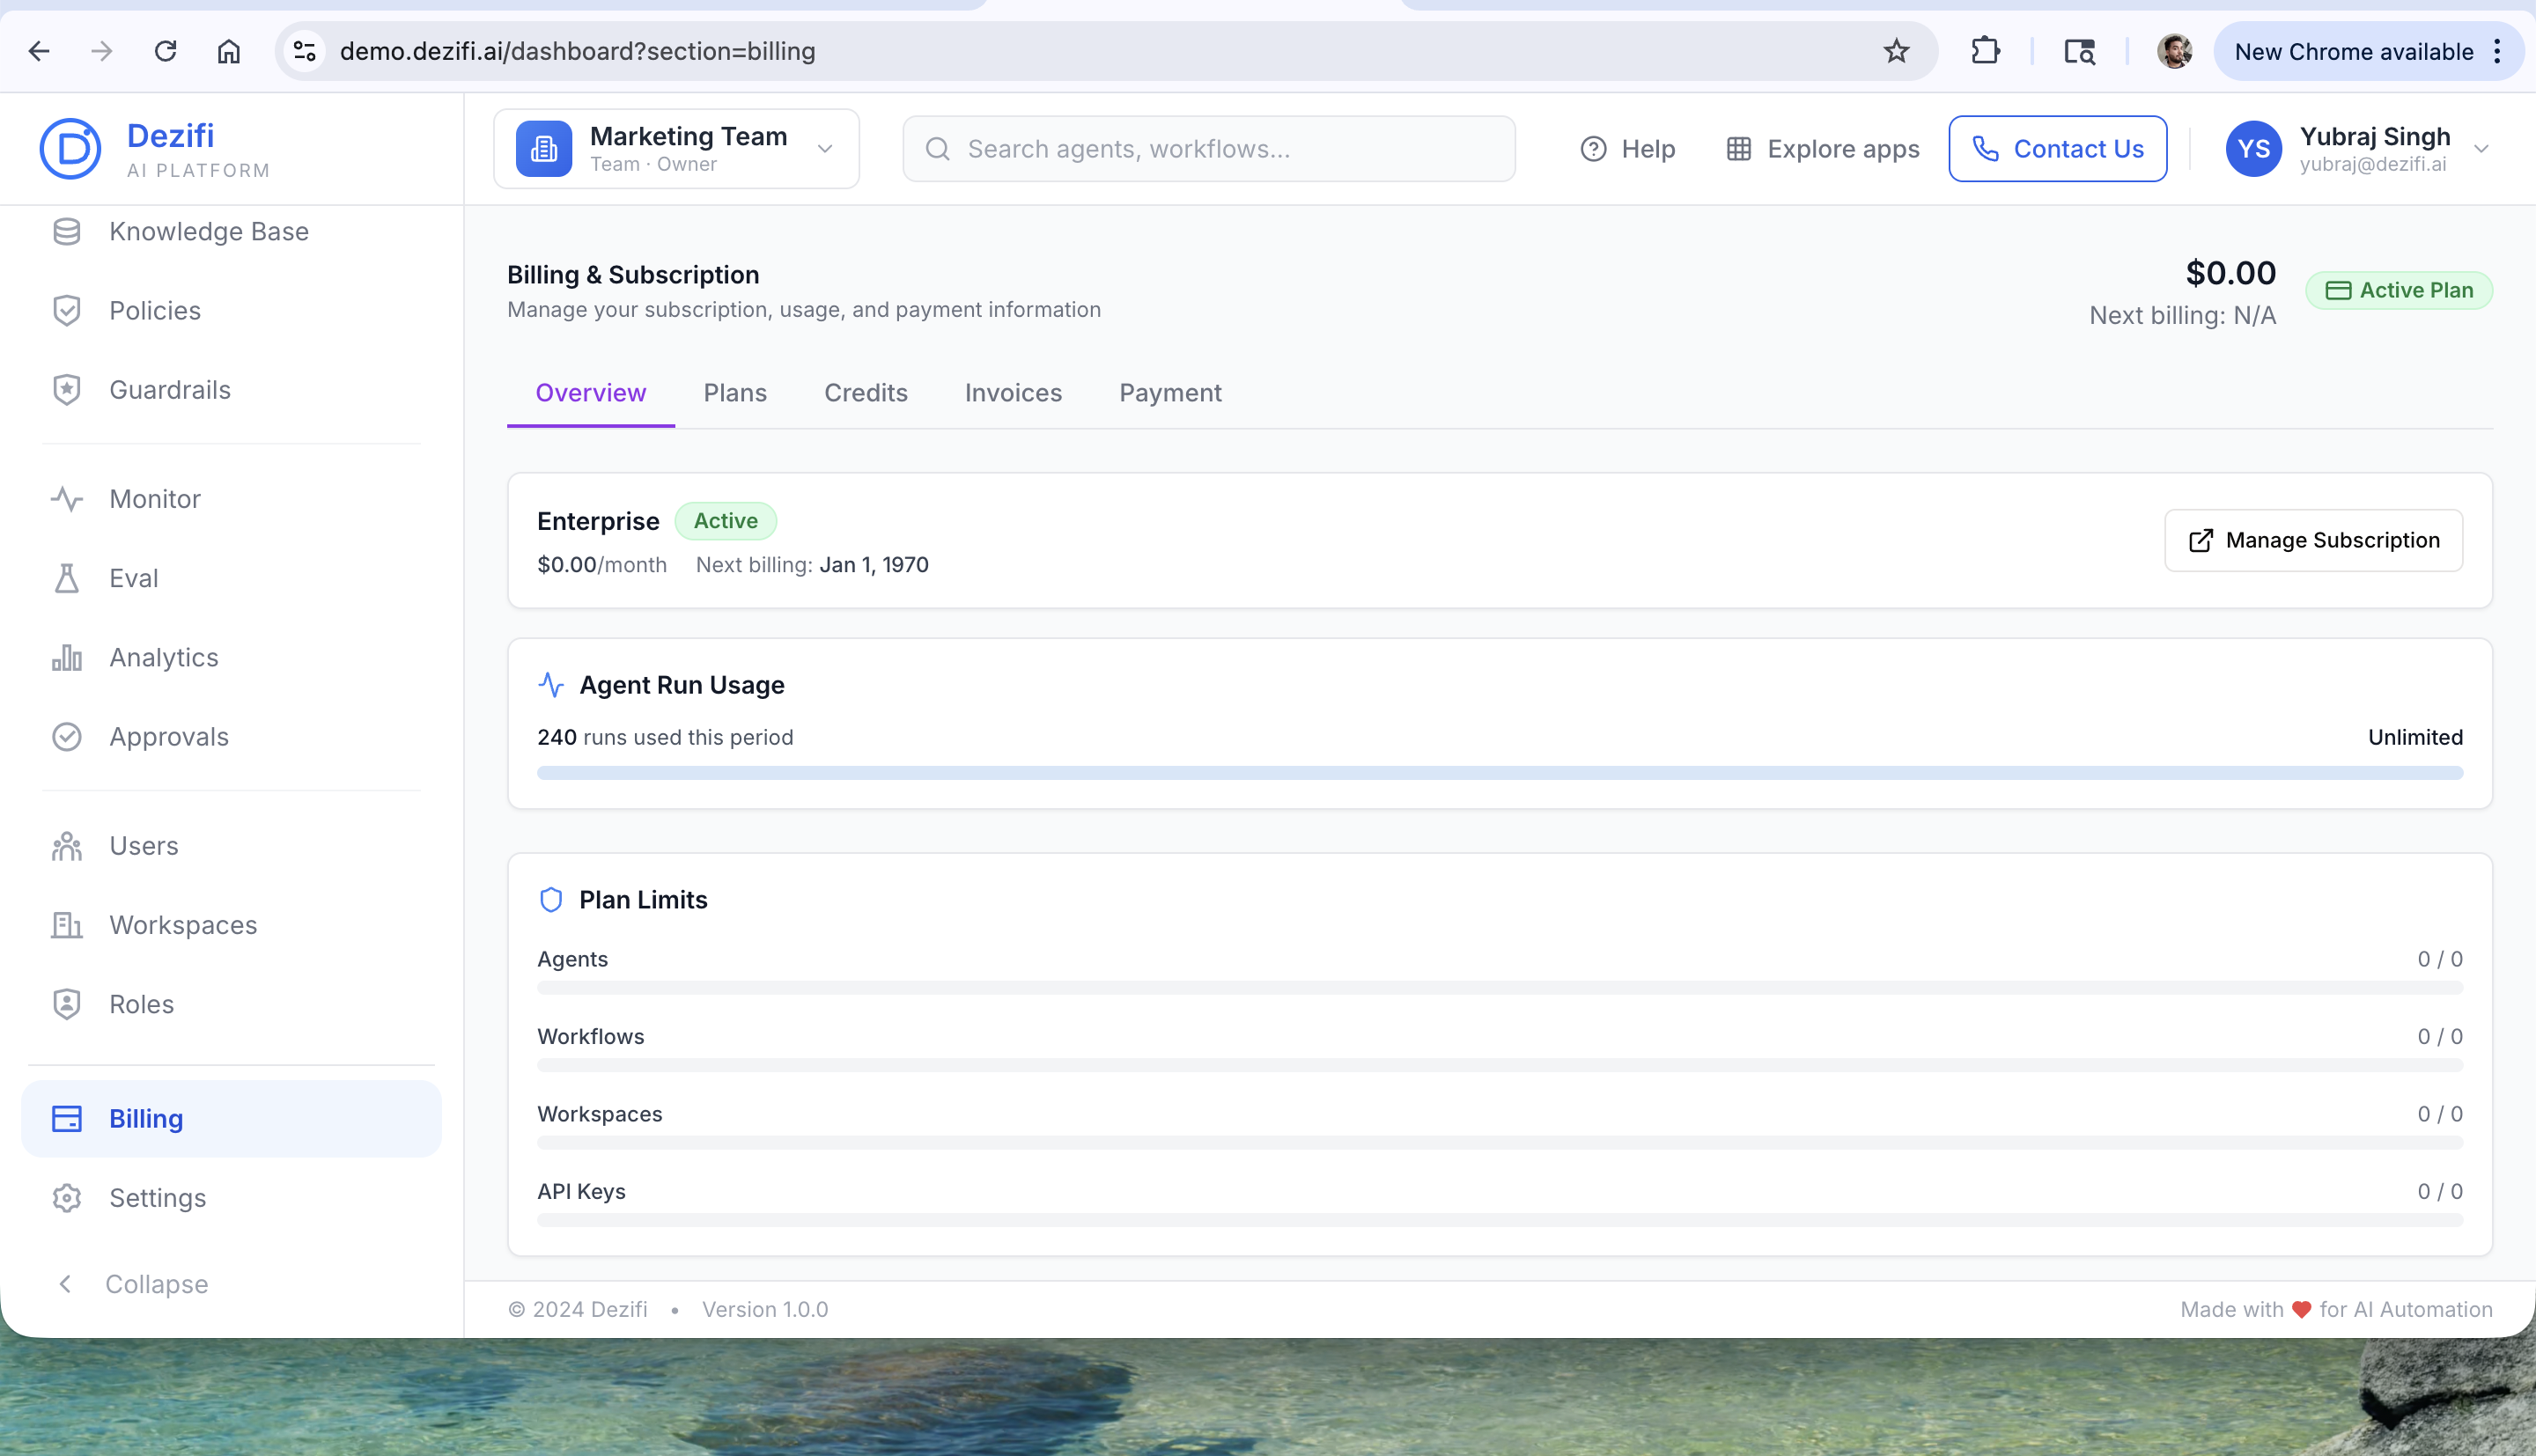The width and height of the screenshot is (2536, 1456).
Task: Open the Monitor section
Action: (231, 499)
